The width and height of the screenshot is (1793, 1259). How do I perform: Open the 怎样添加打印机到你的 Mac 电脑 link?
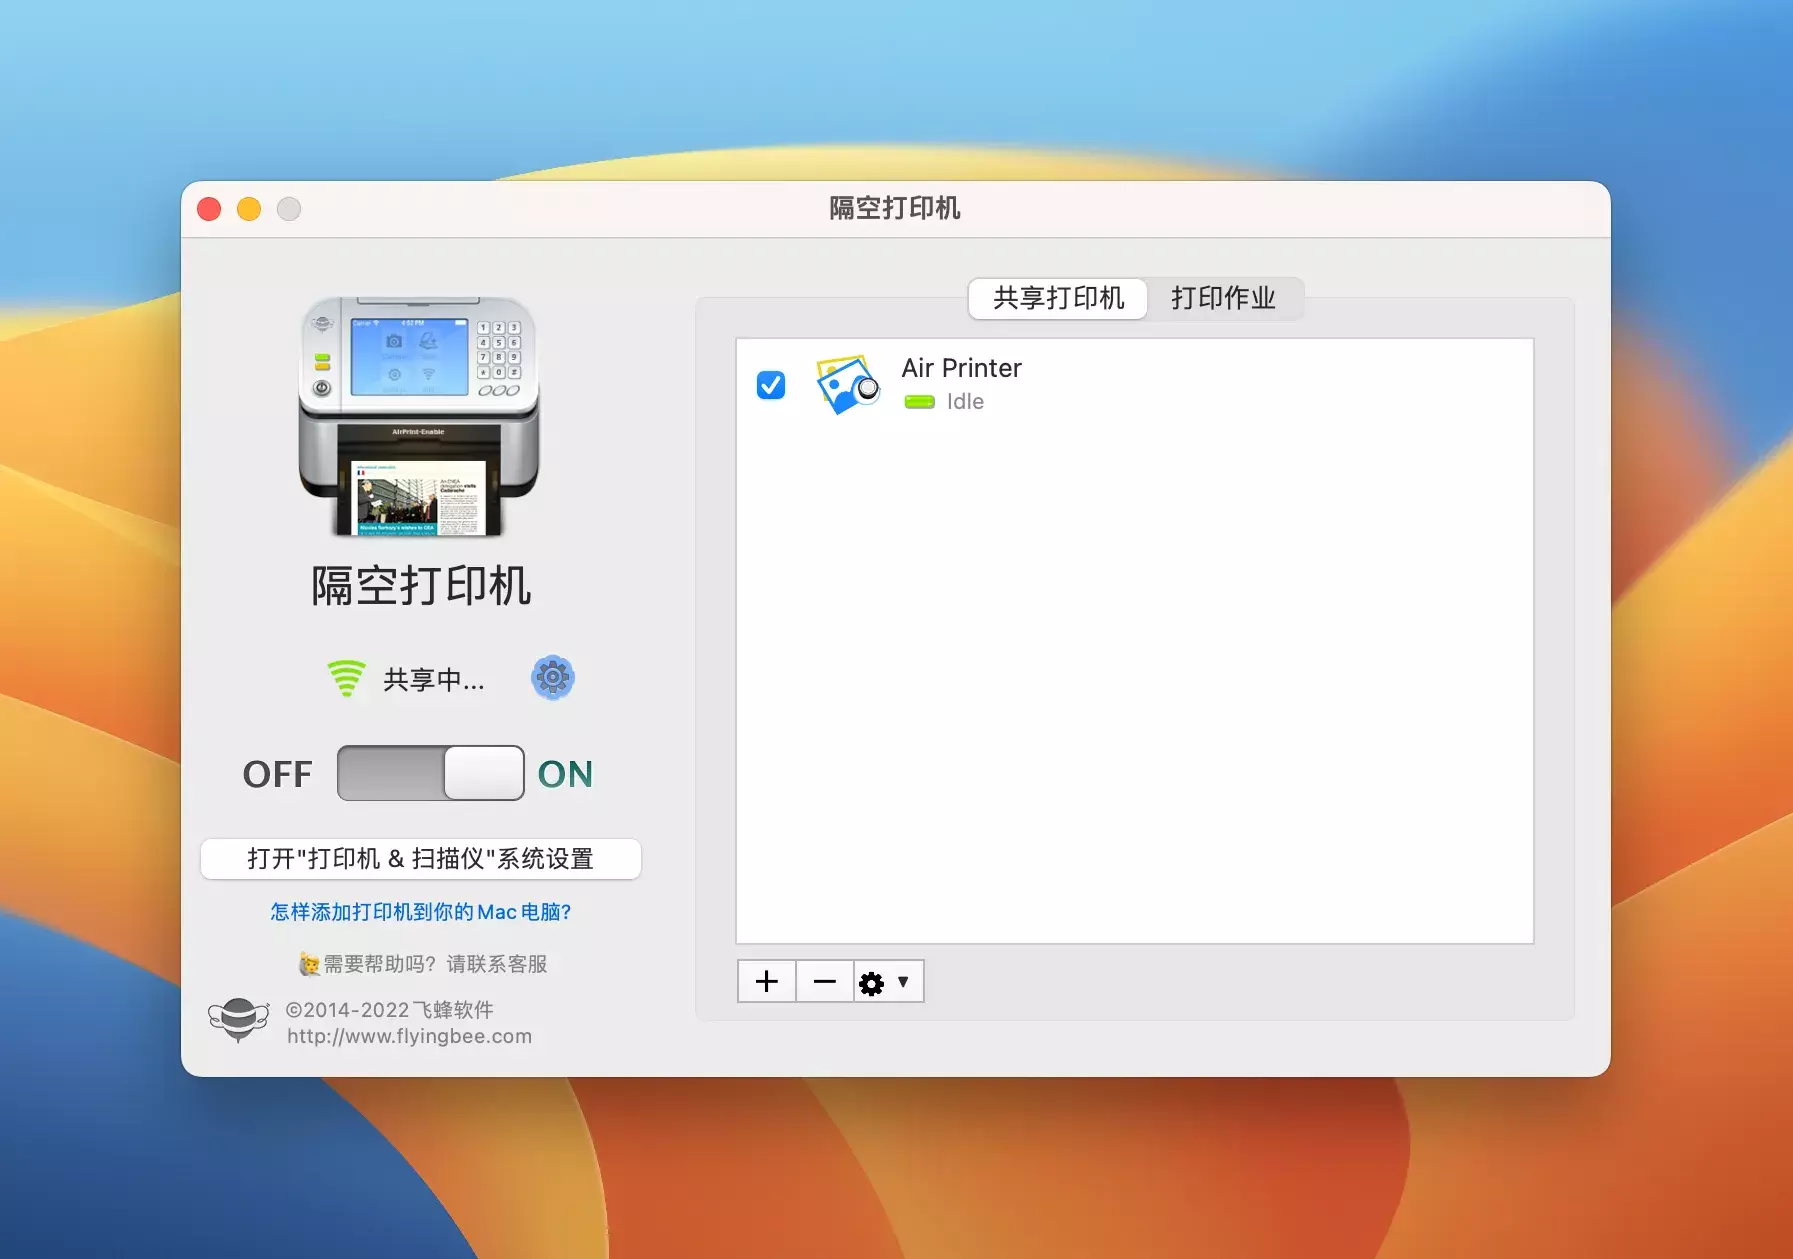[x=420, y=912]
